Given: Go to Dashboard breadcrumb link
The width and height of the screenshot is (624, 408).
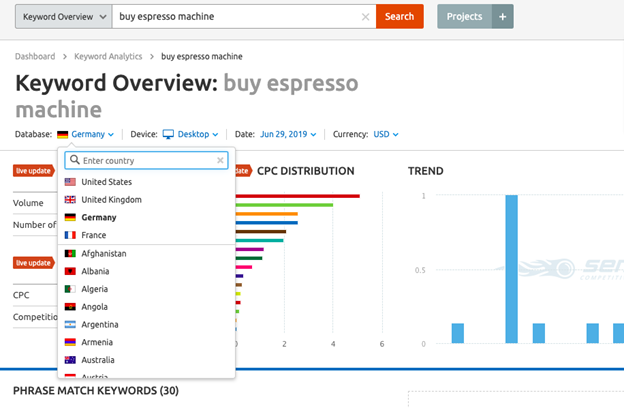Looking at the screenshot, I should point(35,57).
